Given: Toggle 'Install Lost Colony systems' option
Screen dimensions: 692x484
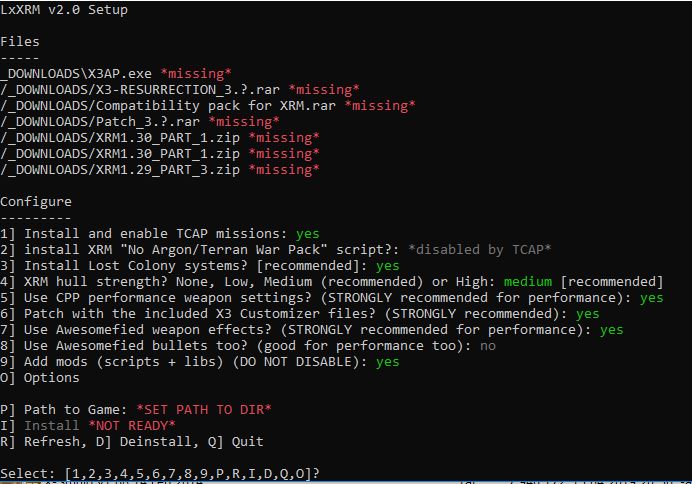Looking at the screenshot, I should (199, 266).
